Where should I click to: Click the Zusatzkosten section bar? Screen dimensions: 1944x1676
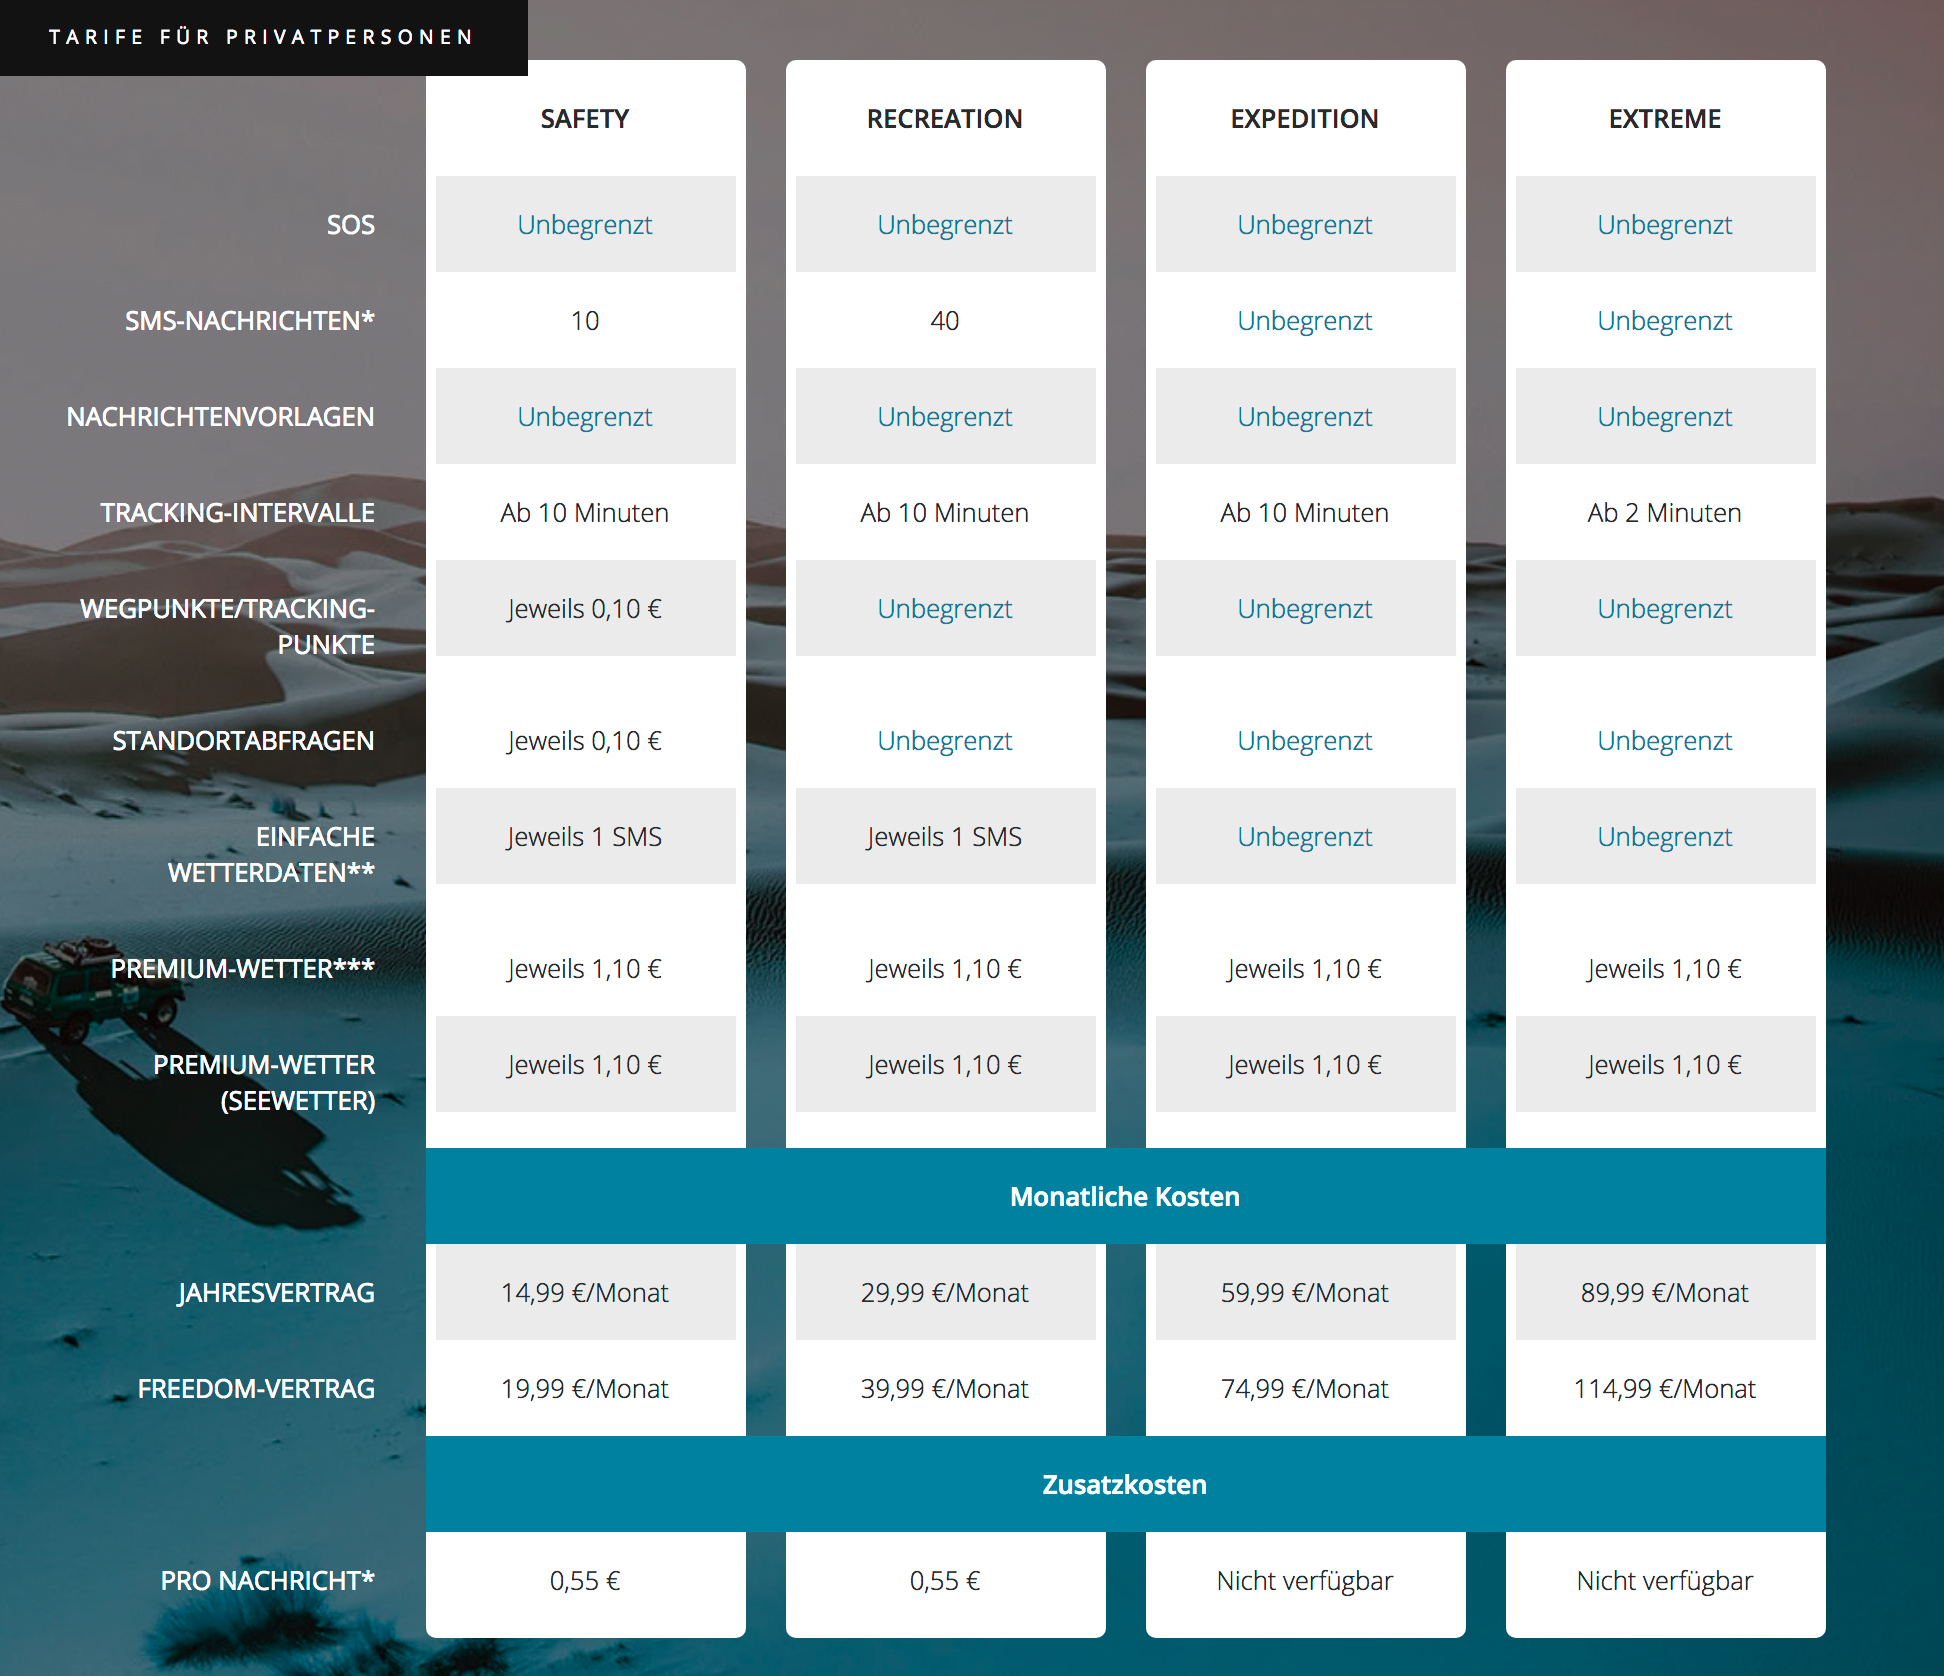click(x=1125, y=1485)
